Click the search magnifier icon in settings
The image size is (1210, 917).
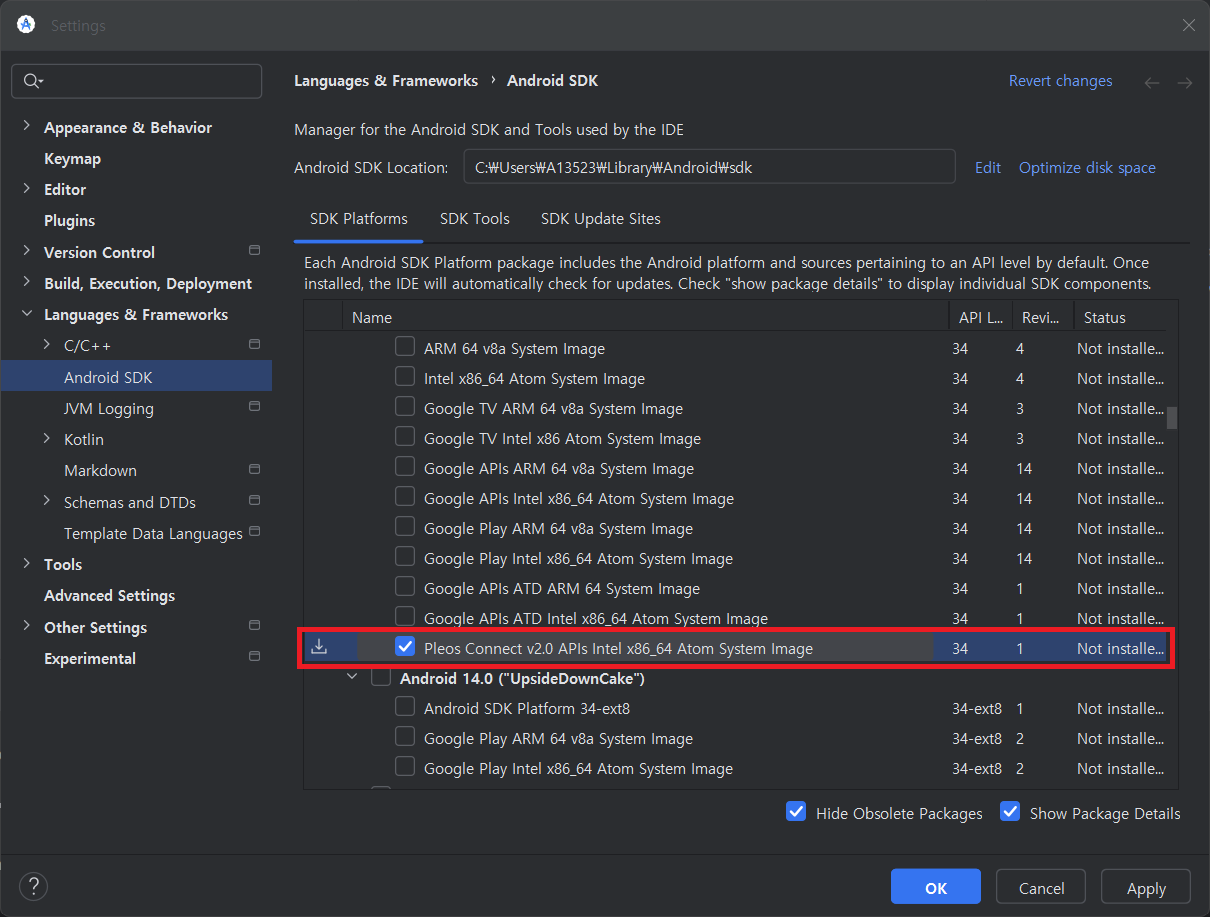pos(32,81)
